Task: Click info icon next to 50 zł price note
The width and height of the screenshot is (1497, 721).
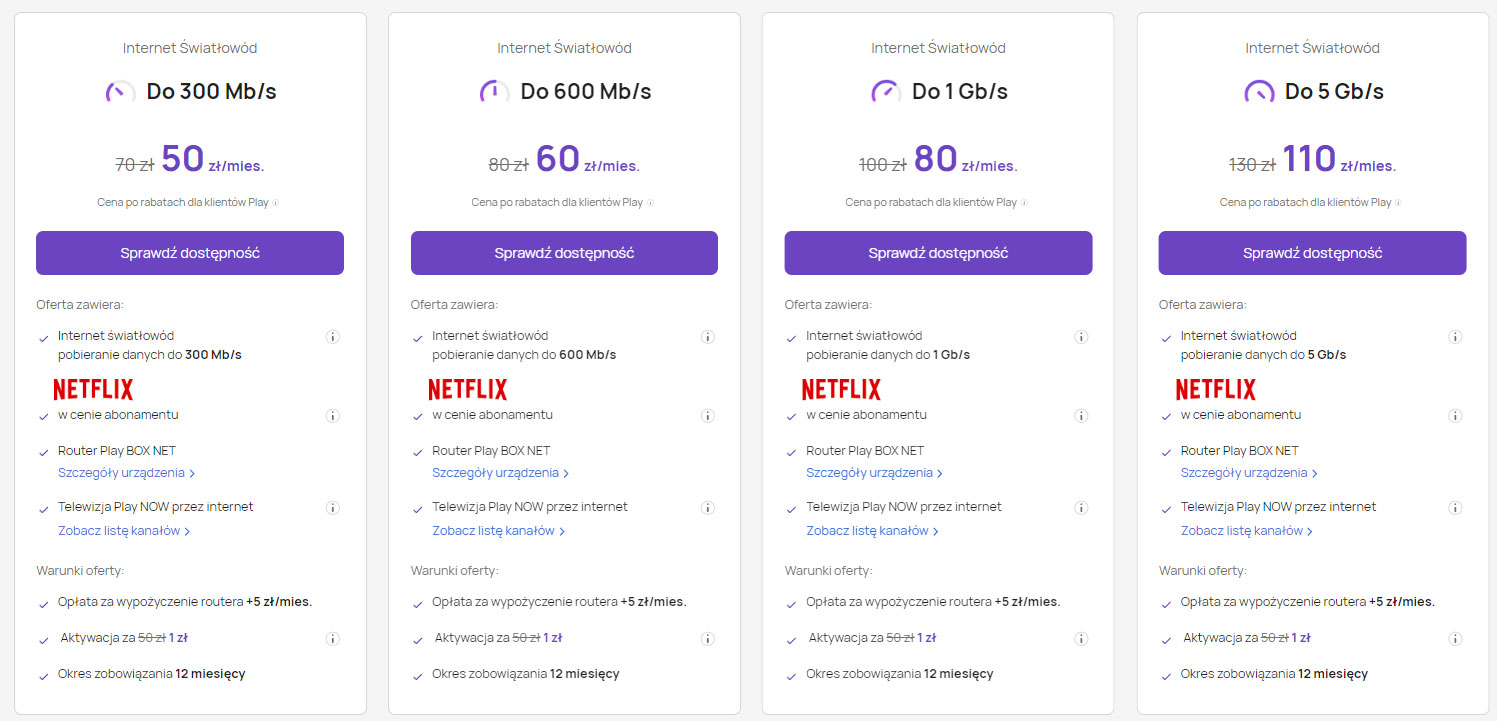Action: point(276,203)
